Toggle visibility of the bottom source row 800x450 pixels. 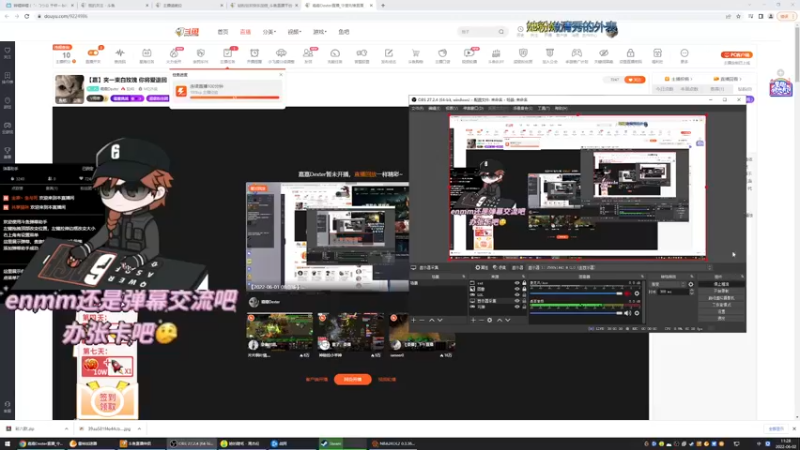(x=517, y=307)
